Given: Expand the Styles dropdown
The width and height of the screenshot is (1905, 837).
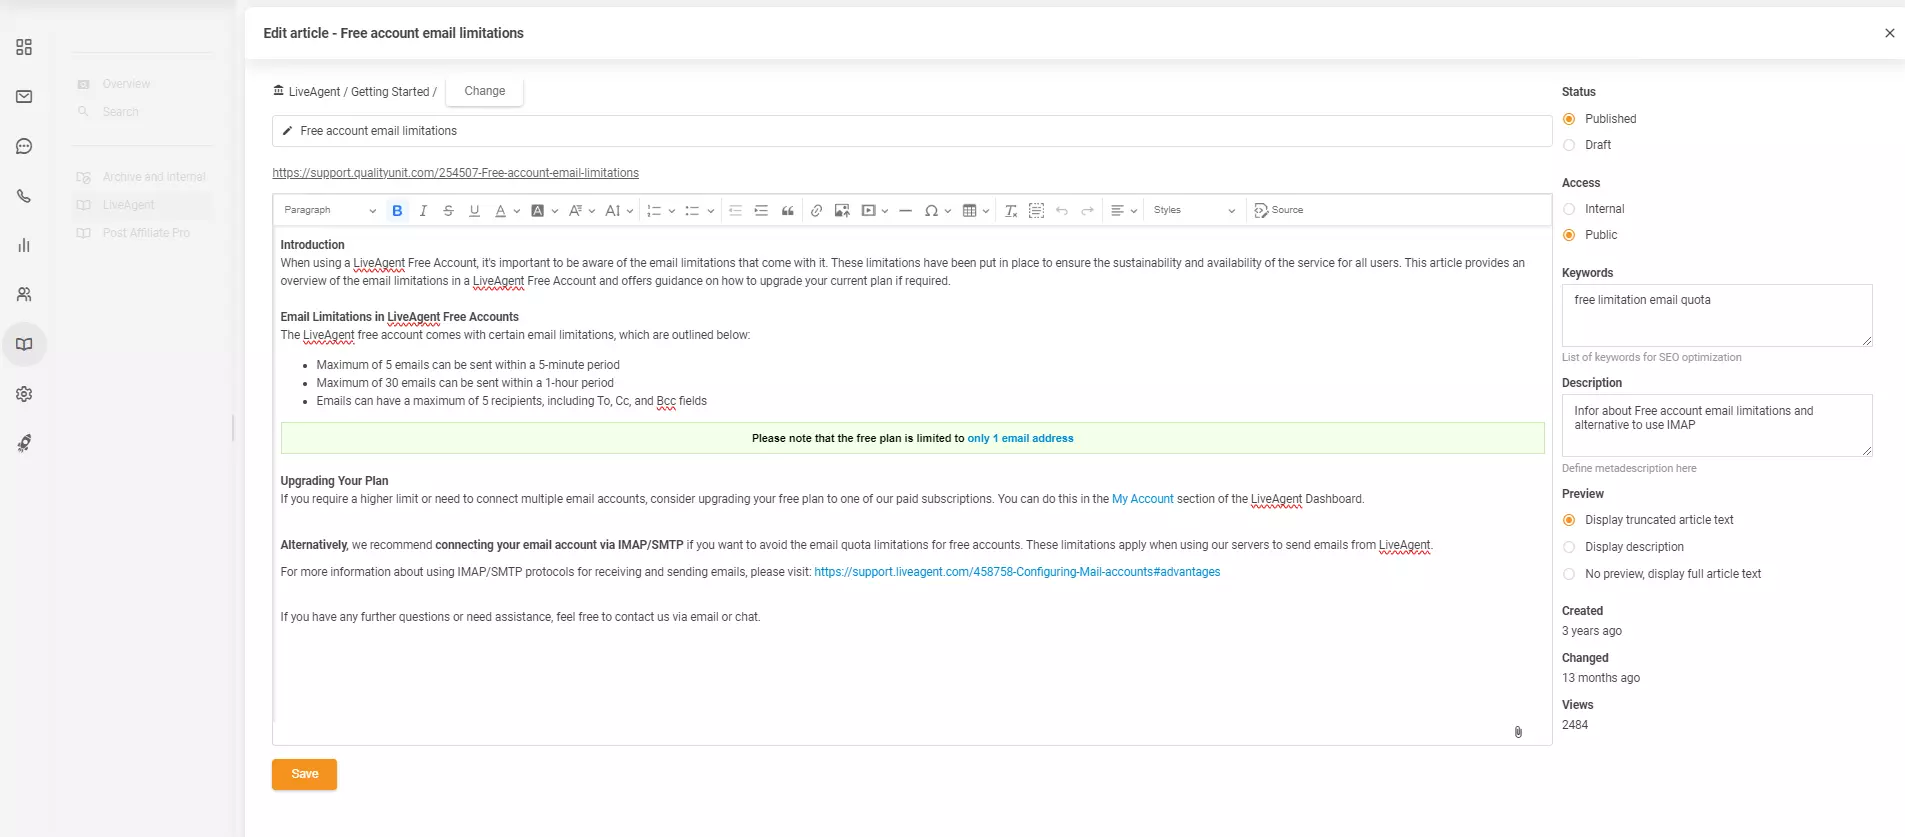Looking at the screenshot, I should [1193, 211].
